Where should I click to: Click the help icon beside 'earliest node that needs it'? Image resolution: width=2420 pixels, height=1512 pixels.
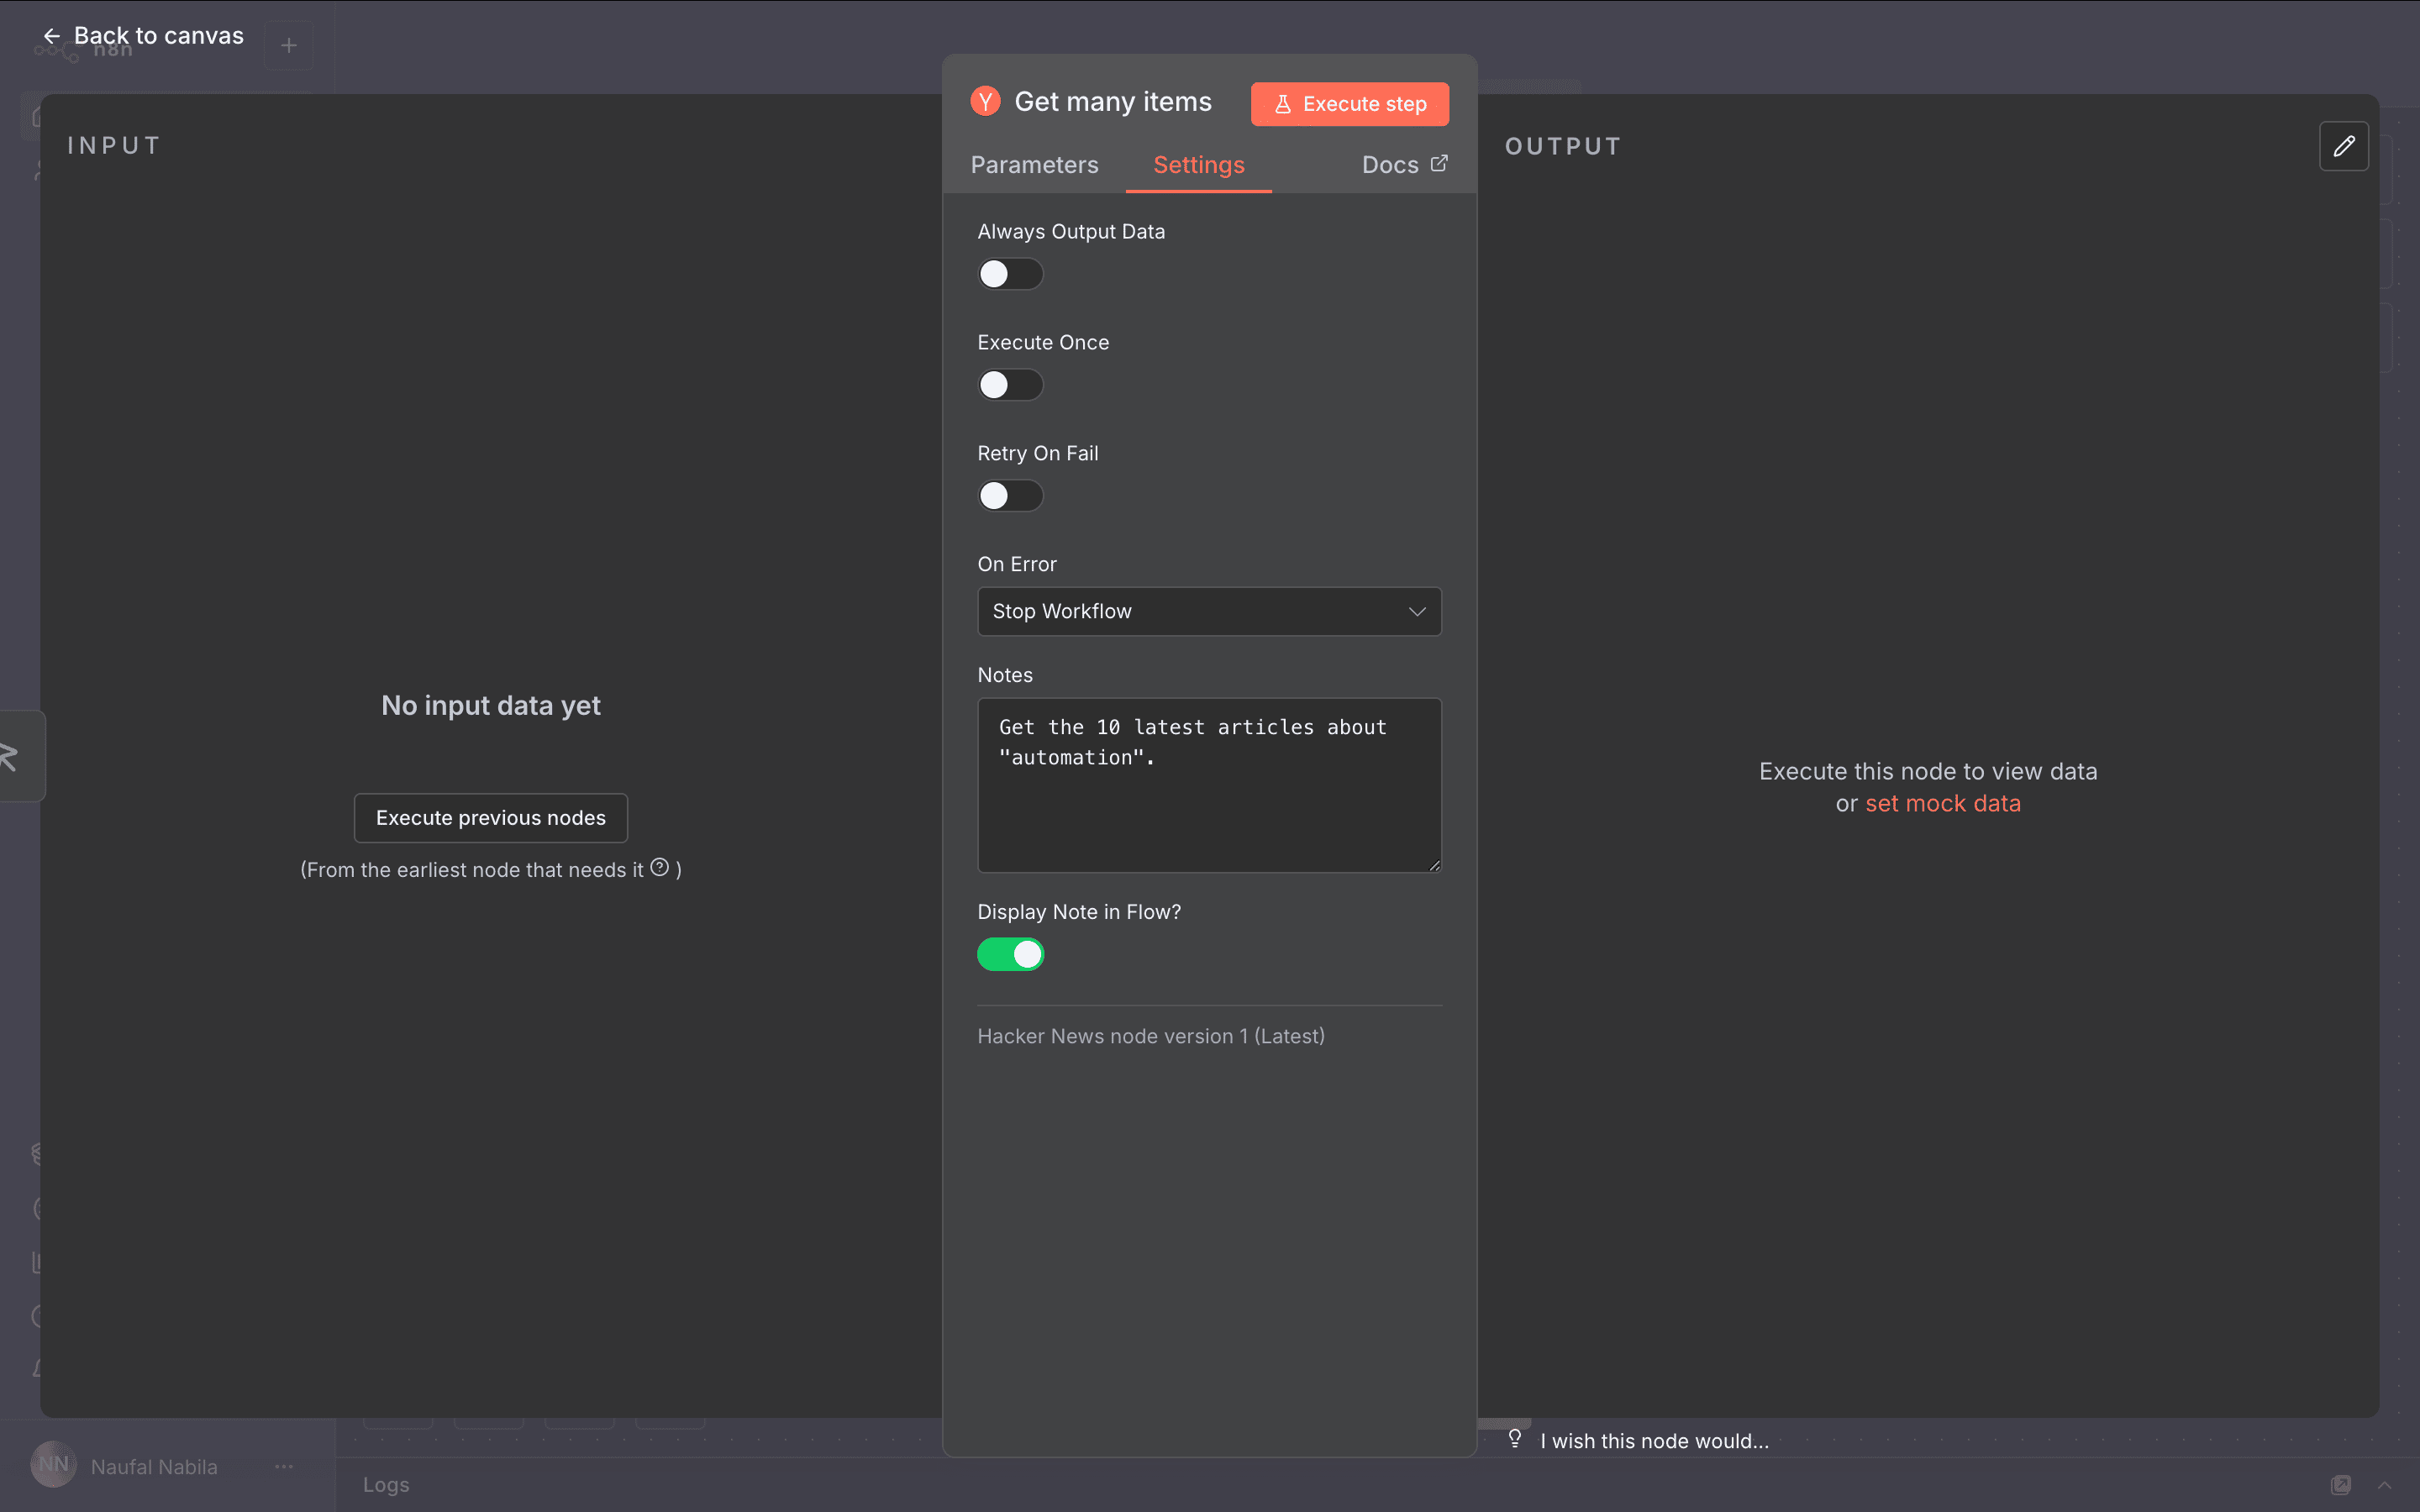[x=660, y=867]
